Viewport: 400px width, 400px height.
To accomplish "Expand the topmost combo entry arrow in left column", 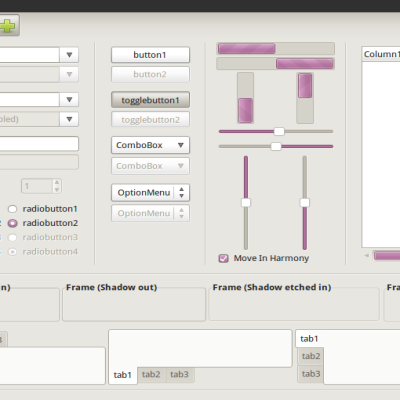I will click(69, 55).
